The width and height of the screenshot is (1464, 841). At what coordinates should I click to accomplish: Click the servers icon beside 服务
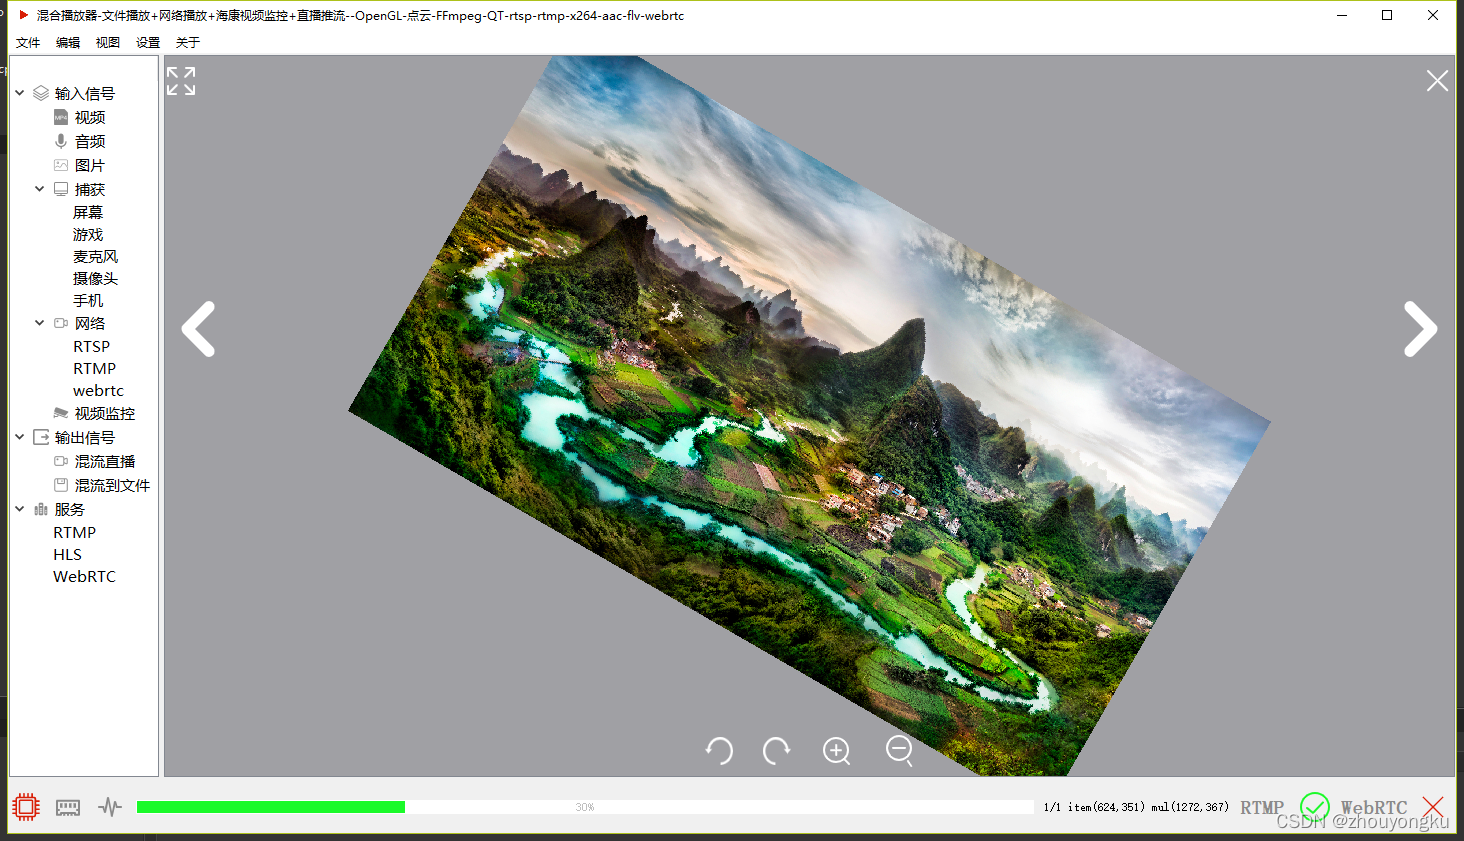[41, 509]
